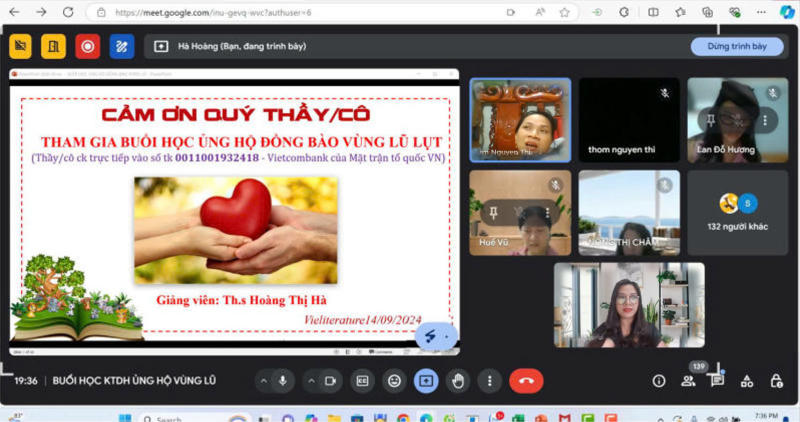Image resolution: width=800 pixels, height=422 pixels.
Task: Click the account number 0011001932418 on slide
Action: pos(217,158)
